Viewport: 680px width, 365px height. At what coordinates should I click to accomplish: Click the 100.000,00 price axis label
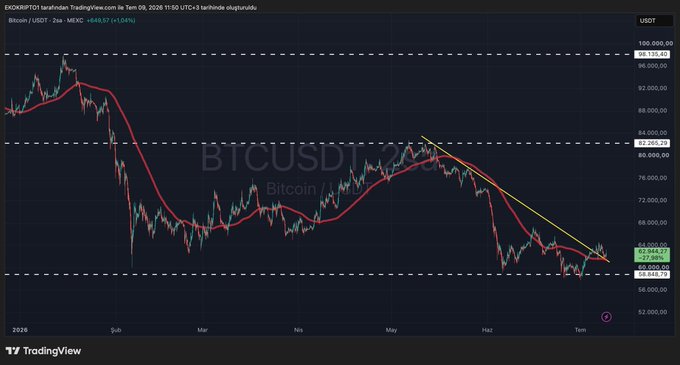coord(656,43)
